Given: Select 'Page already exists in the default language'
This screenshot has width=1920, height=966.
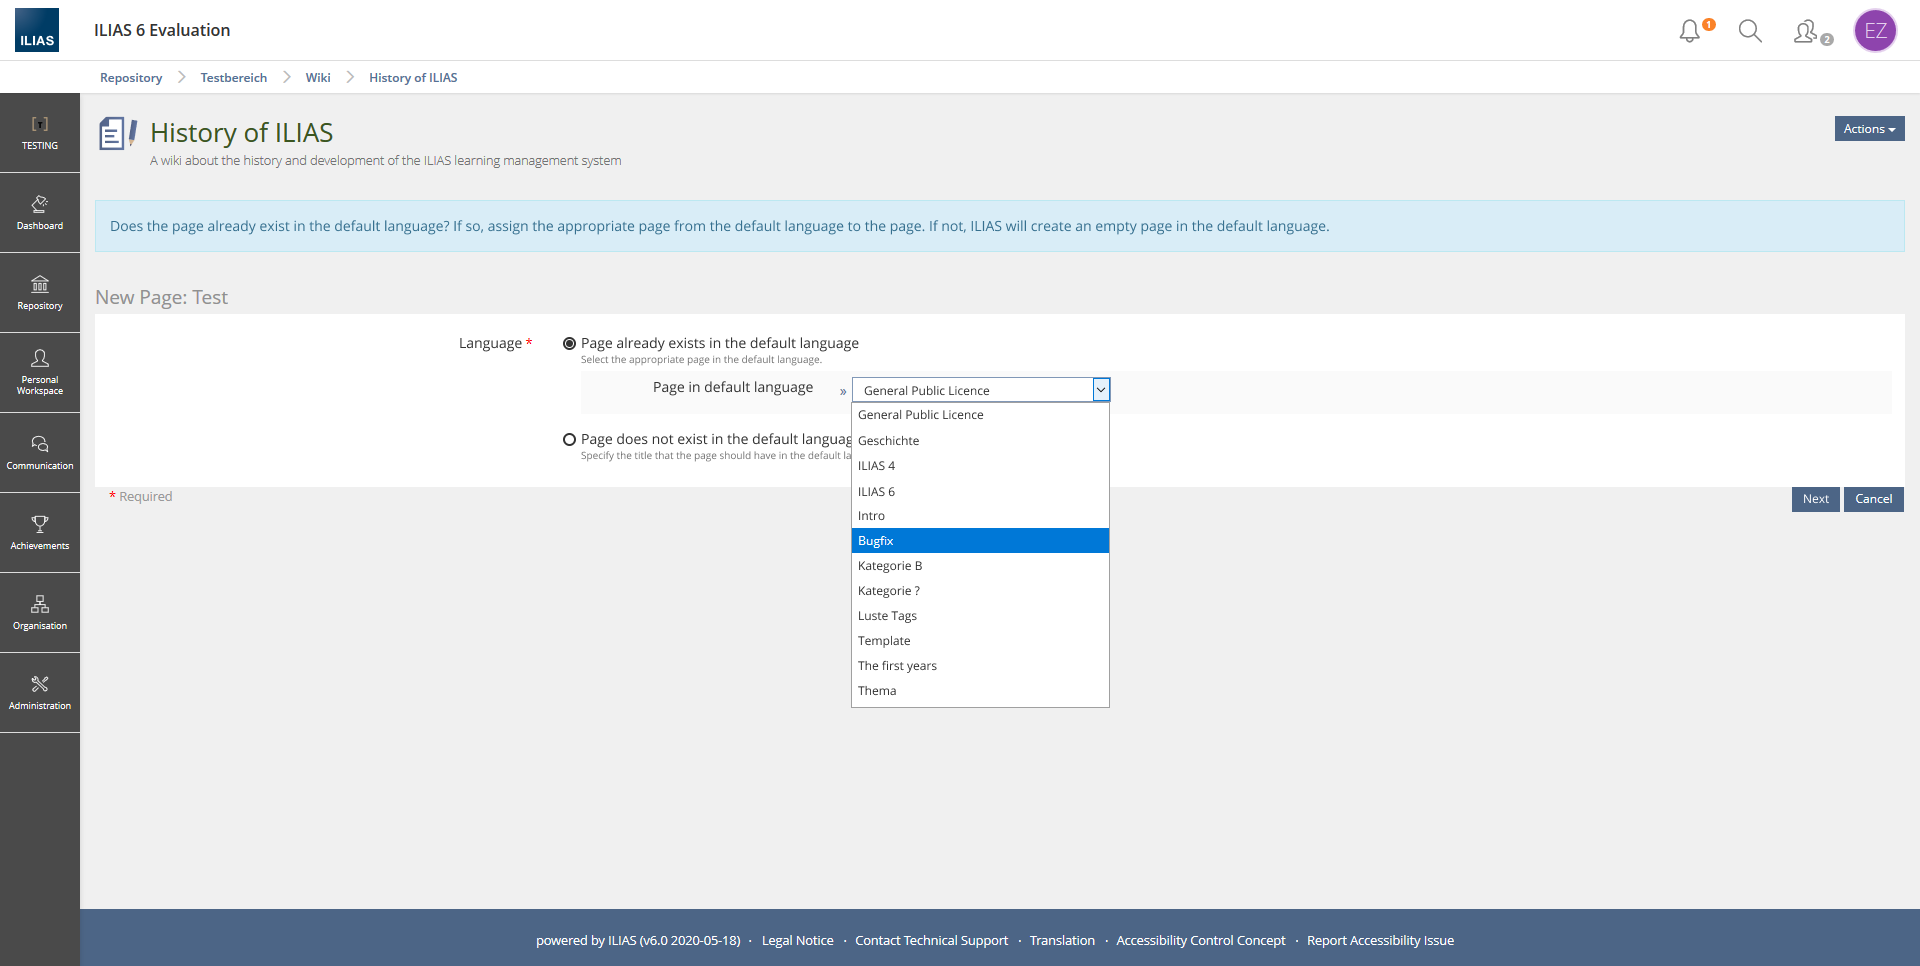Looking at the screenshot, I should click(x=570, y=344).
